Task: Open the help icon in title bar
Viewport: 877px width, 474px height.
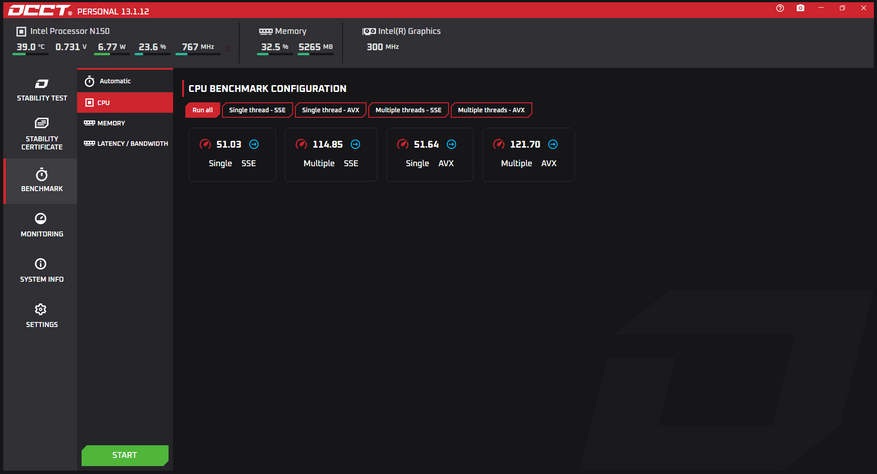Action: [x=780, y=8]
